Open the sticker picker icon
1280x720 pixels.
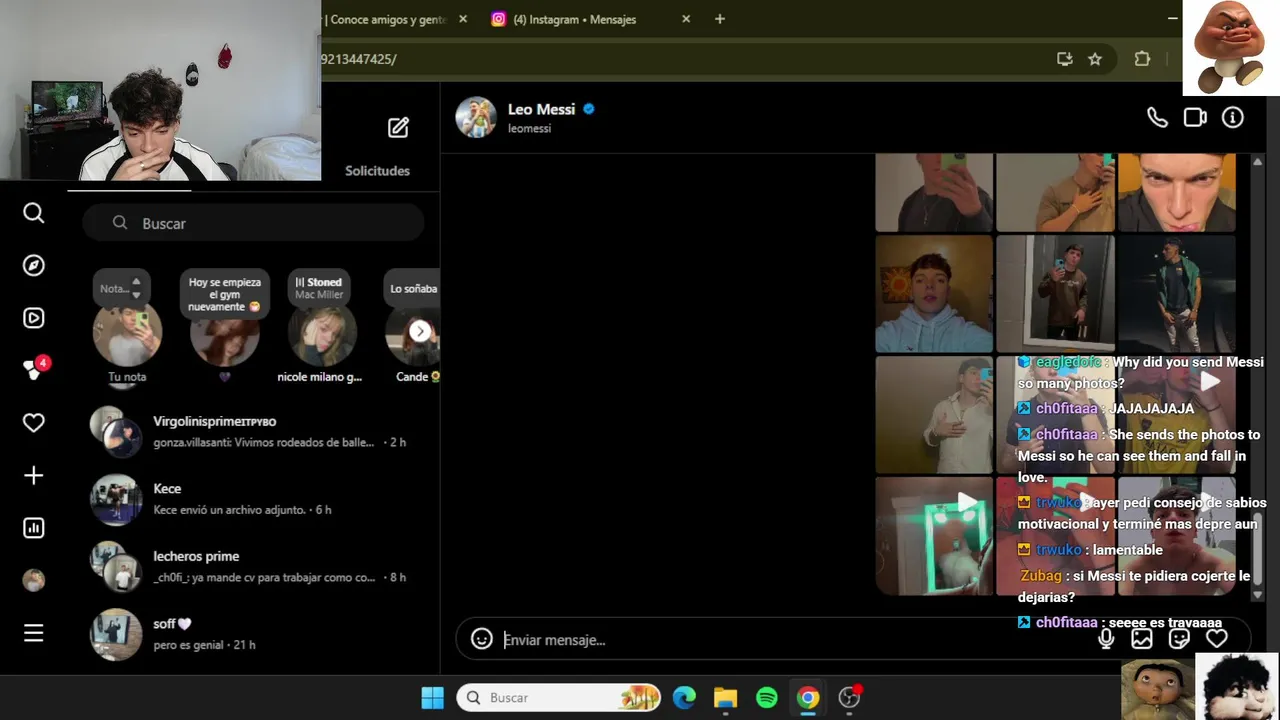point(1179,639)
